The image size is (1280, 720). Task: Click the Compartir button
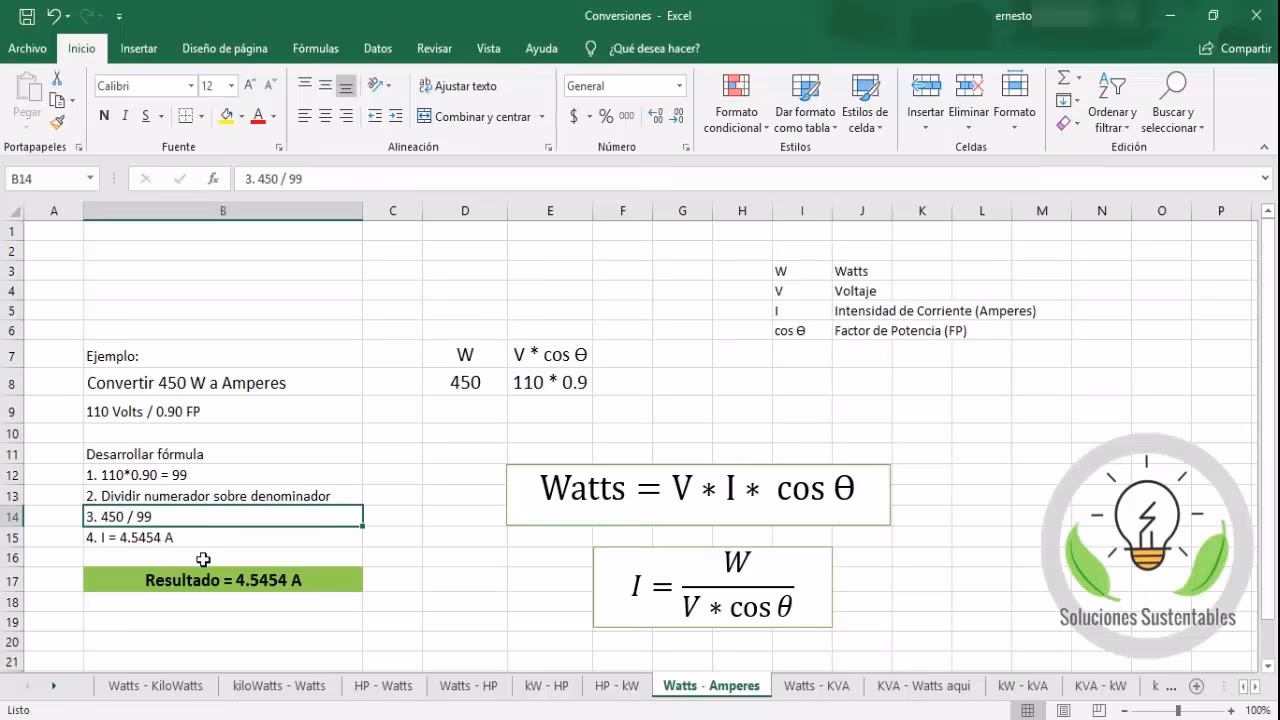pos(1235,48)
